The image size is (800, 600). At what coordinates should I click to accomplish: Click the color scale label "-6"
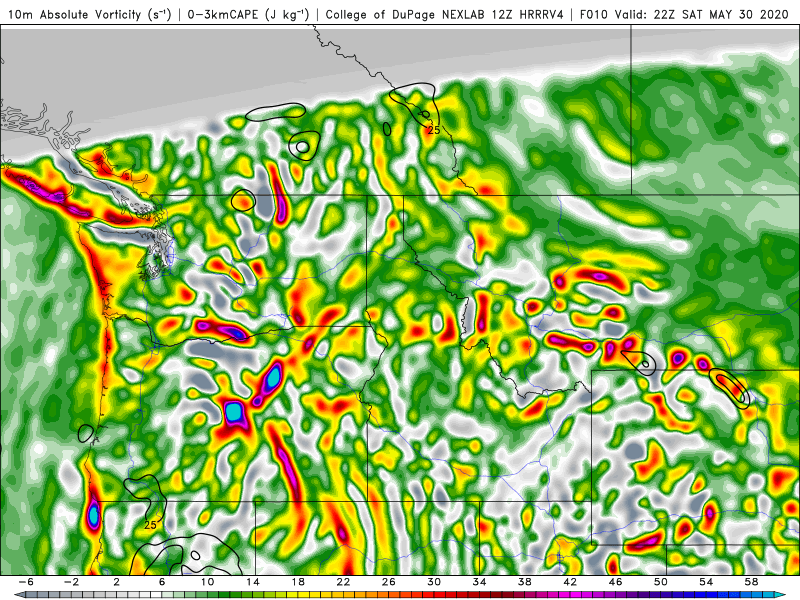click(x=26, y=582)
